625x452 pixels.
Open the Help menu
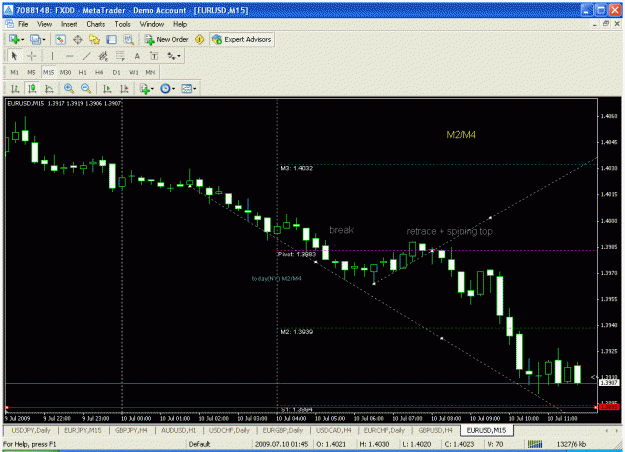coord(180,24)
